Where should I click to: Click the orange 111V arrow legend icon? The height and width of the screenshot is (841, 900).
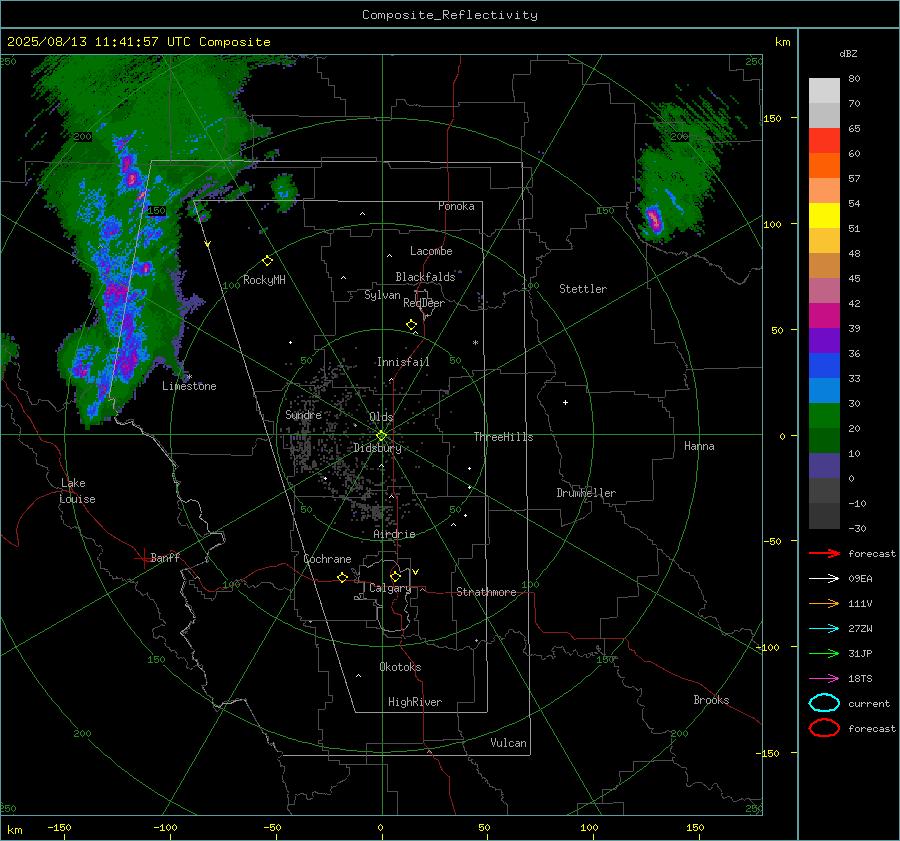coord(824,603)
